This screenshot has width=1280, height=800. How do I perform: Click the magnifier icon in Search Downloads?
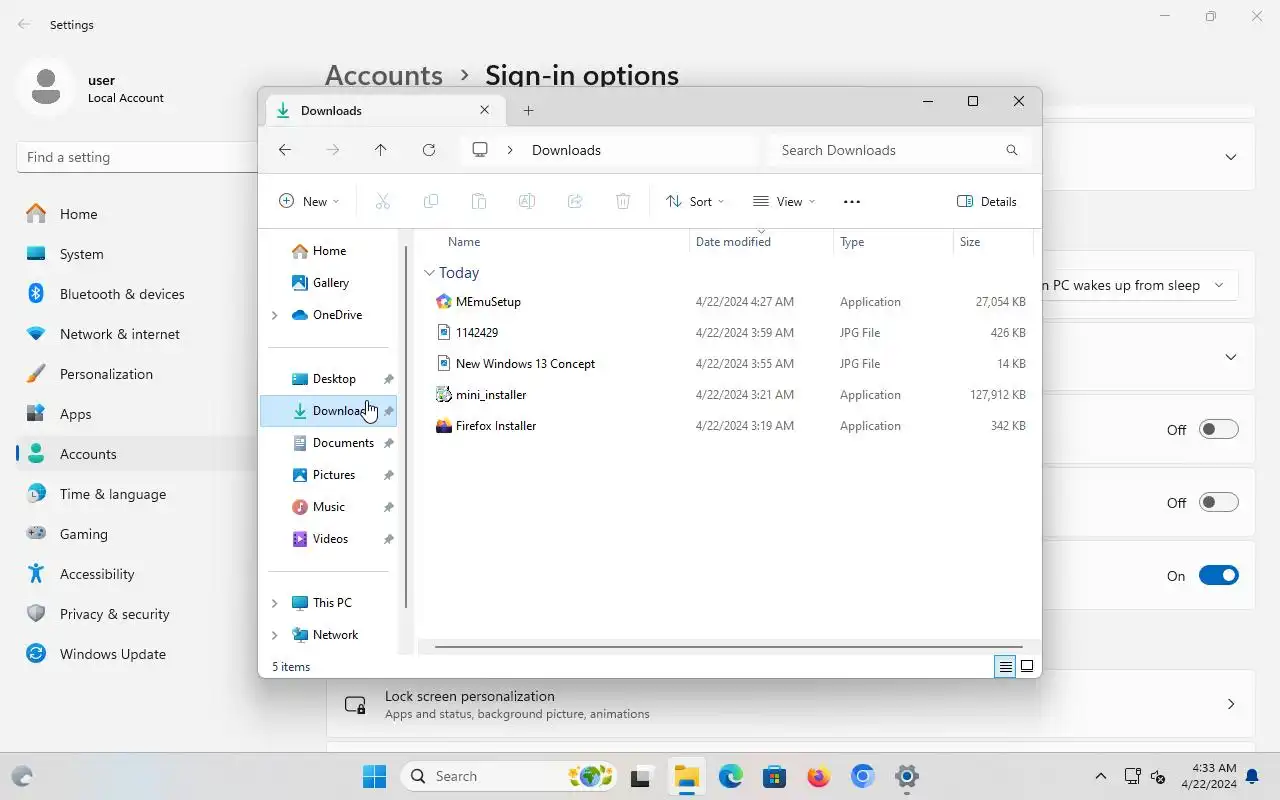(1012, 150)
